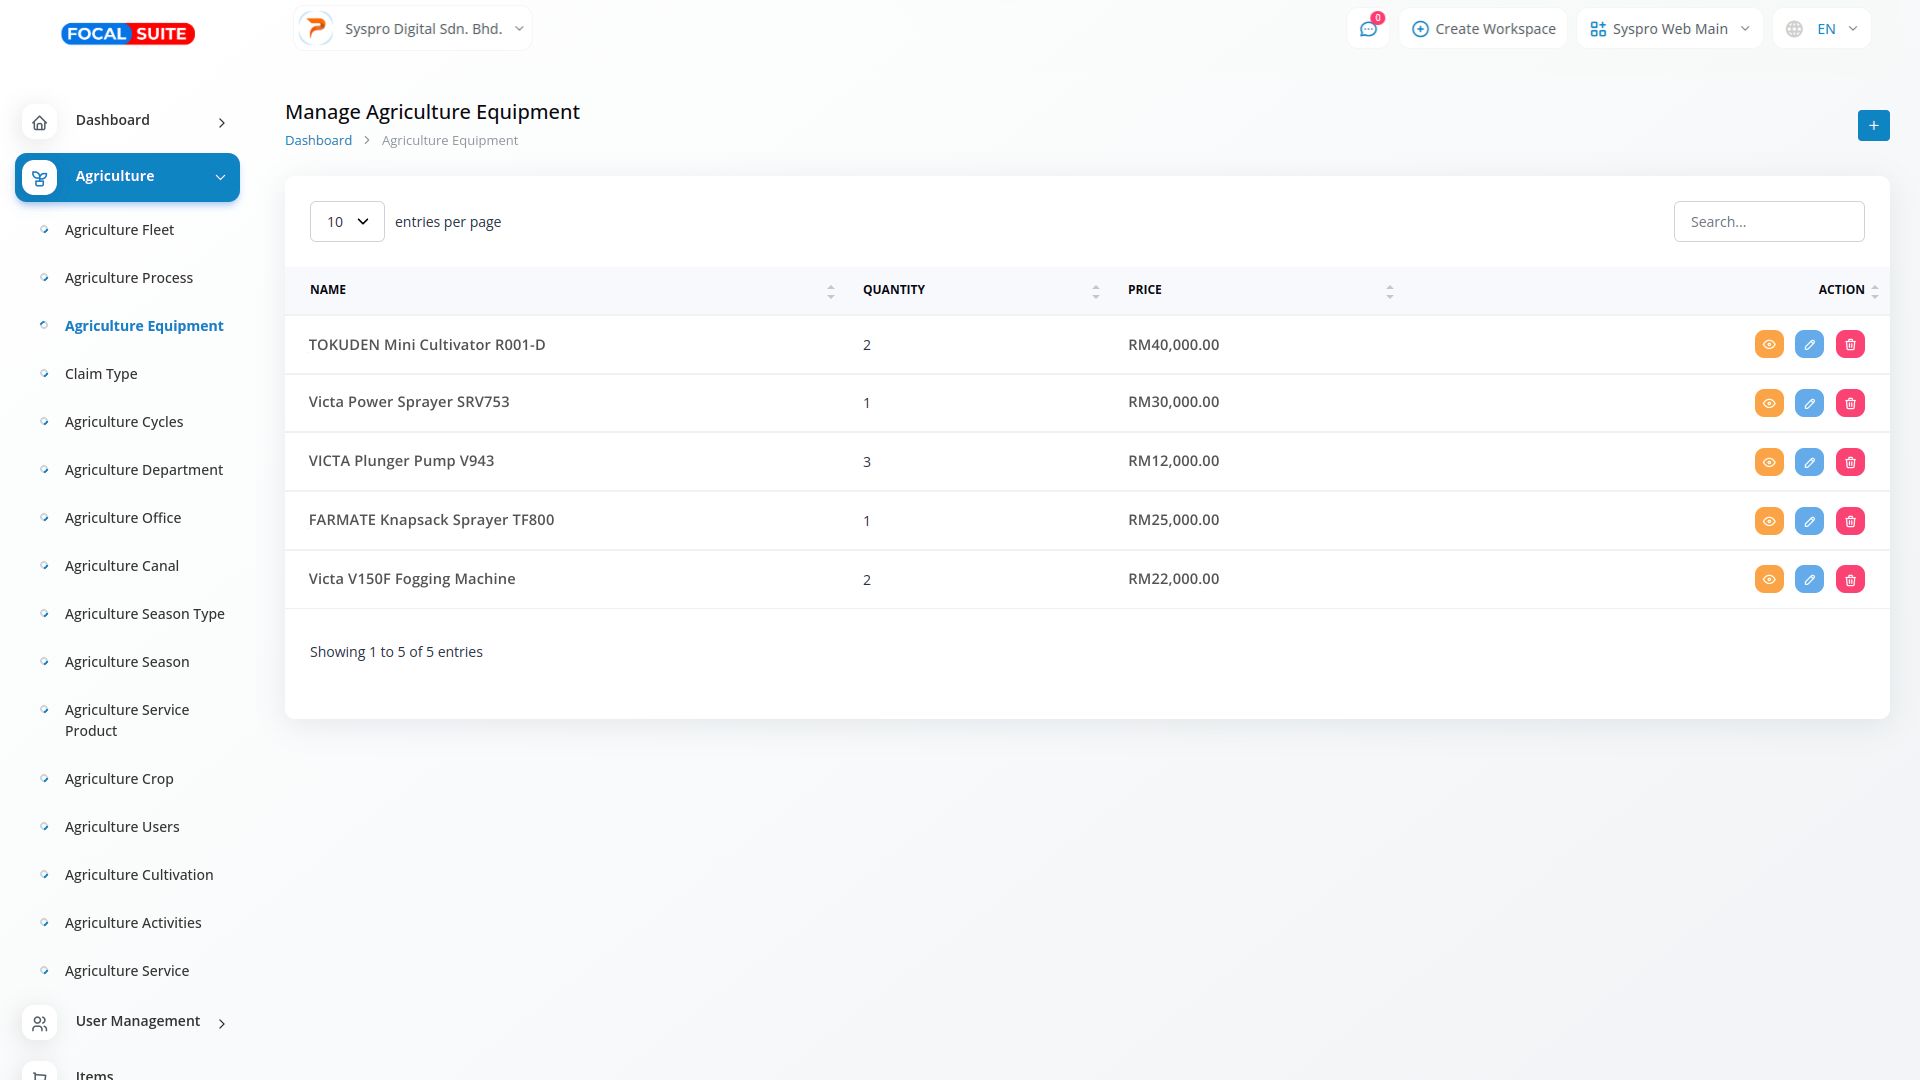1920x1080 pixels.
Task: Open Agriculture Fleet menu item
Action: click(x=119, y=230)
